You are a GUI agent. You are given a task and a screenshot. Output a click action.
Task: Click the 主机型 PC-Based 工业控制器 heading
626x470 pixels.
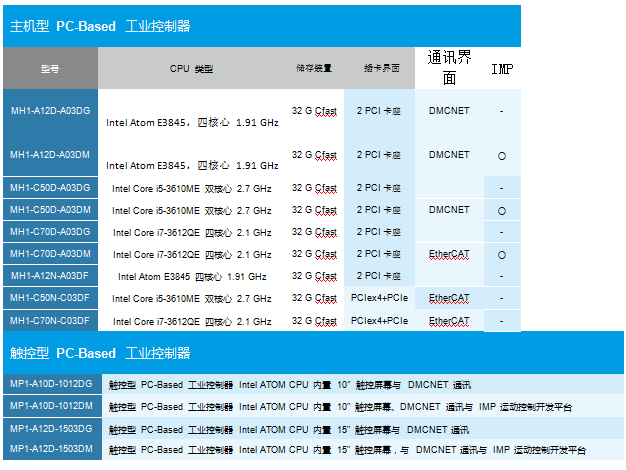pos(100,26)
